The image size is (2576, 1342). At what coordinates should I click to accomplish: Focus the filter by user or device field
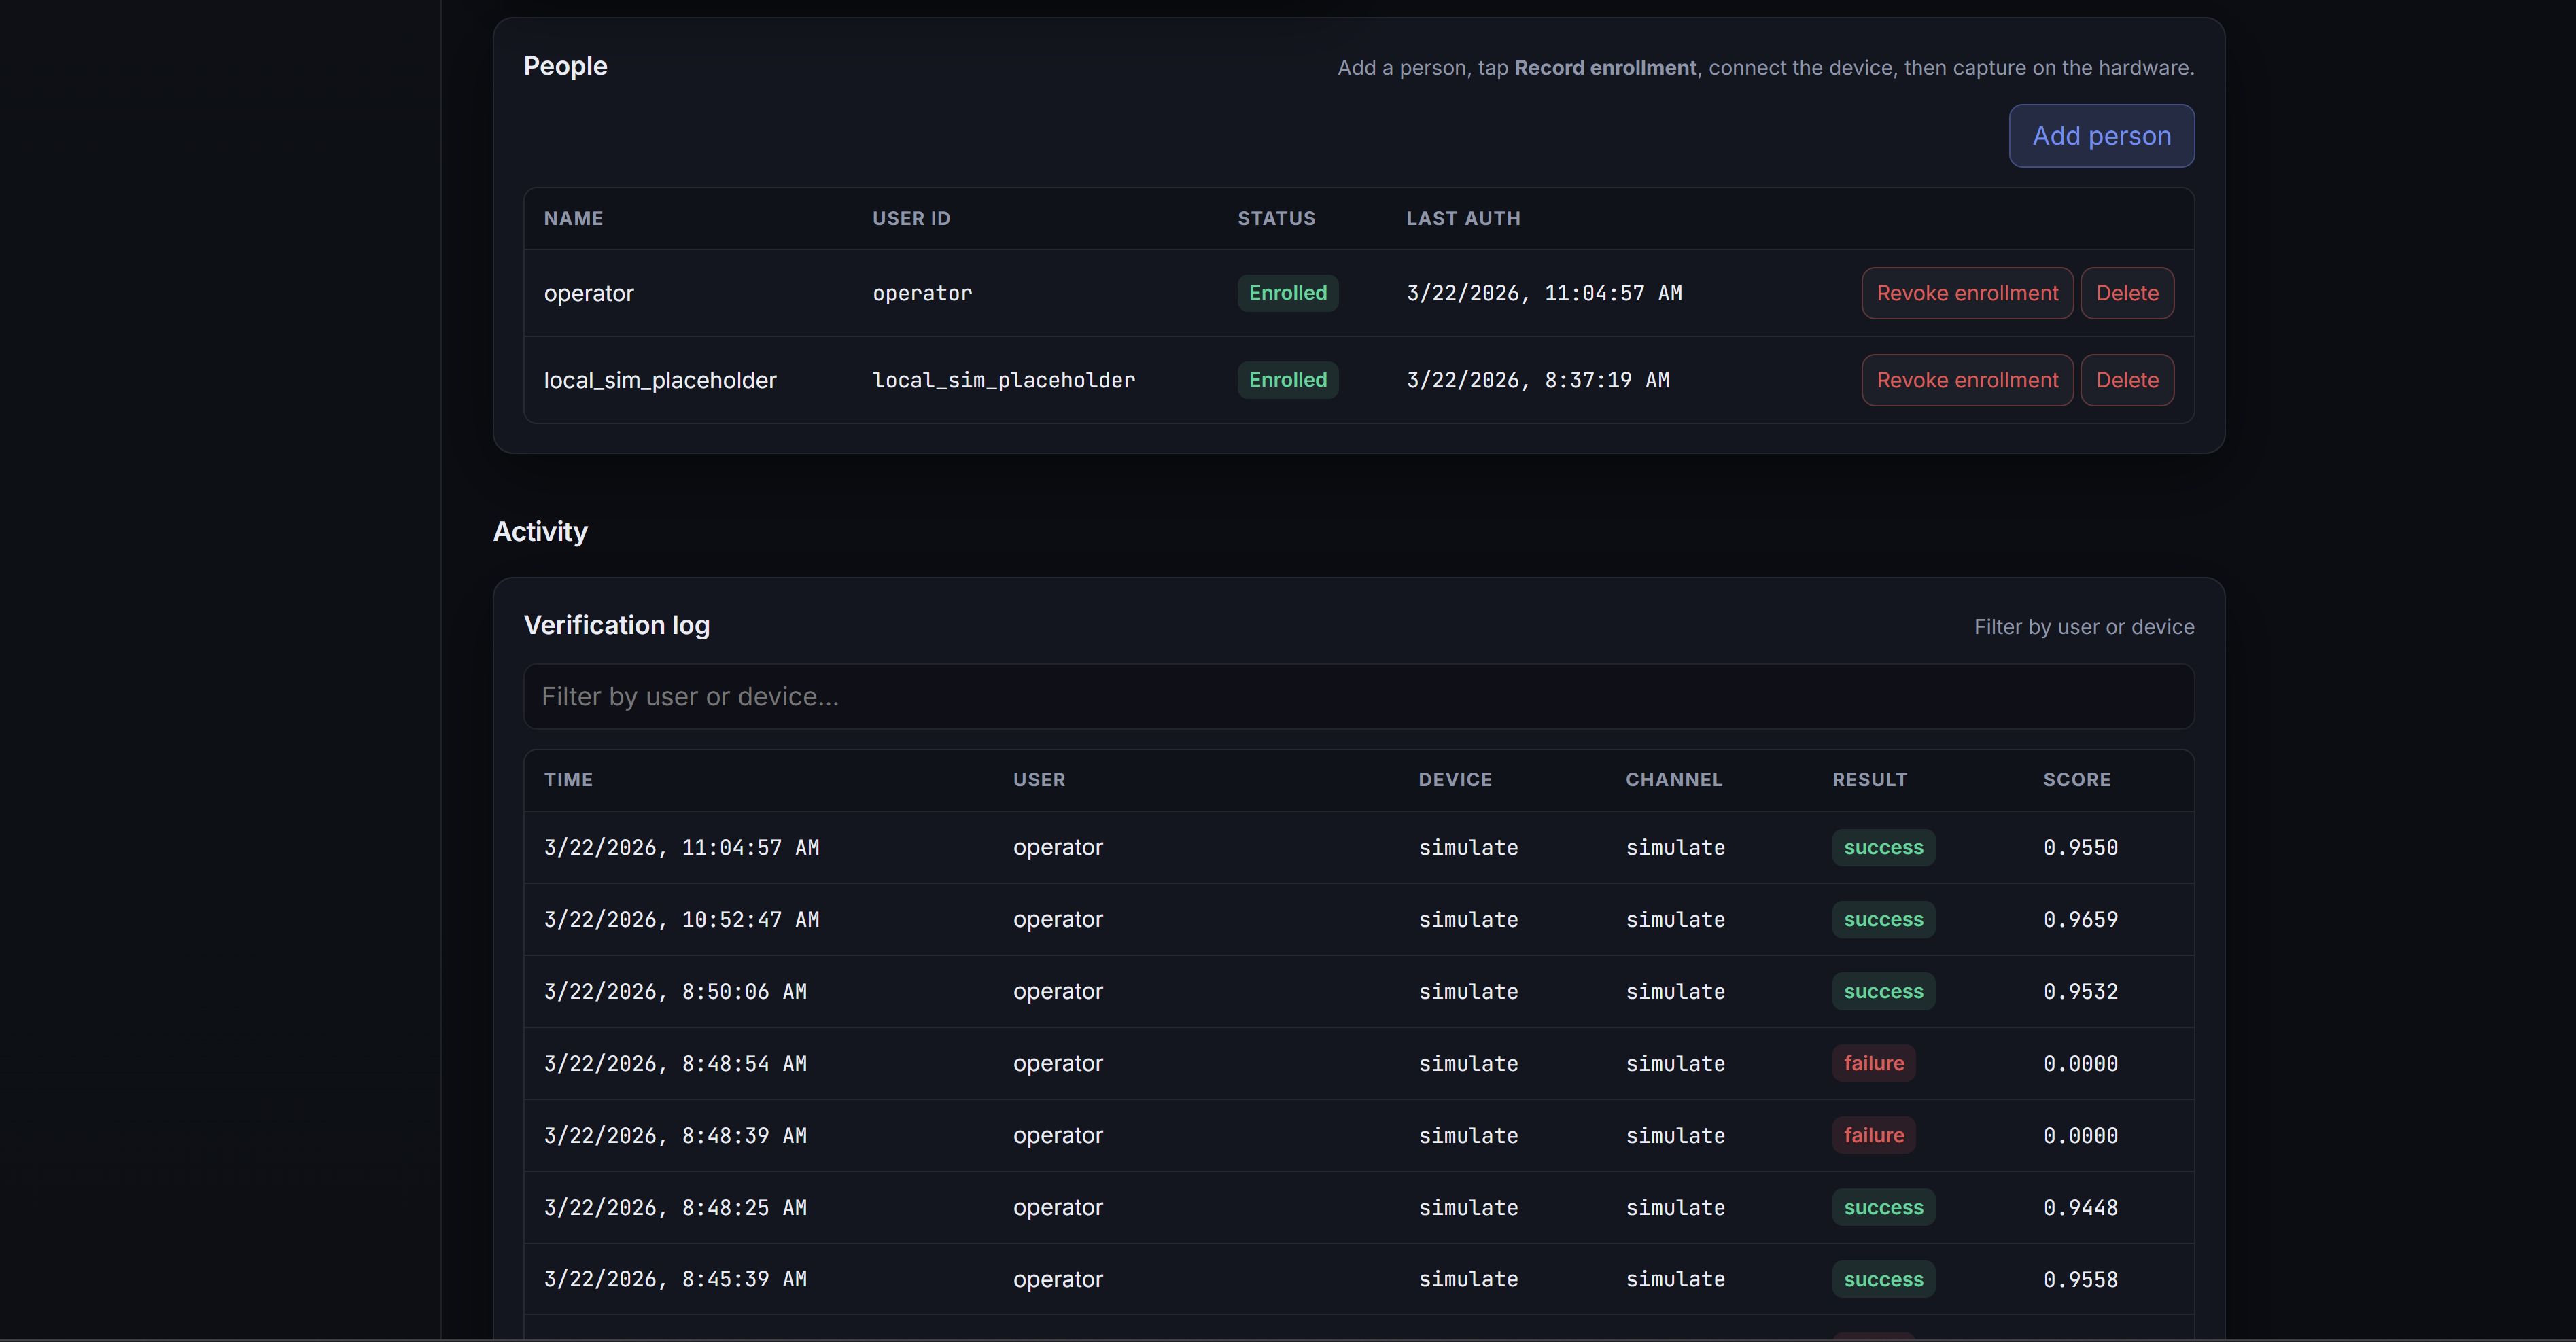coord(1358,697)
